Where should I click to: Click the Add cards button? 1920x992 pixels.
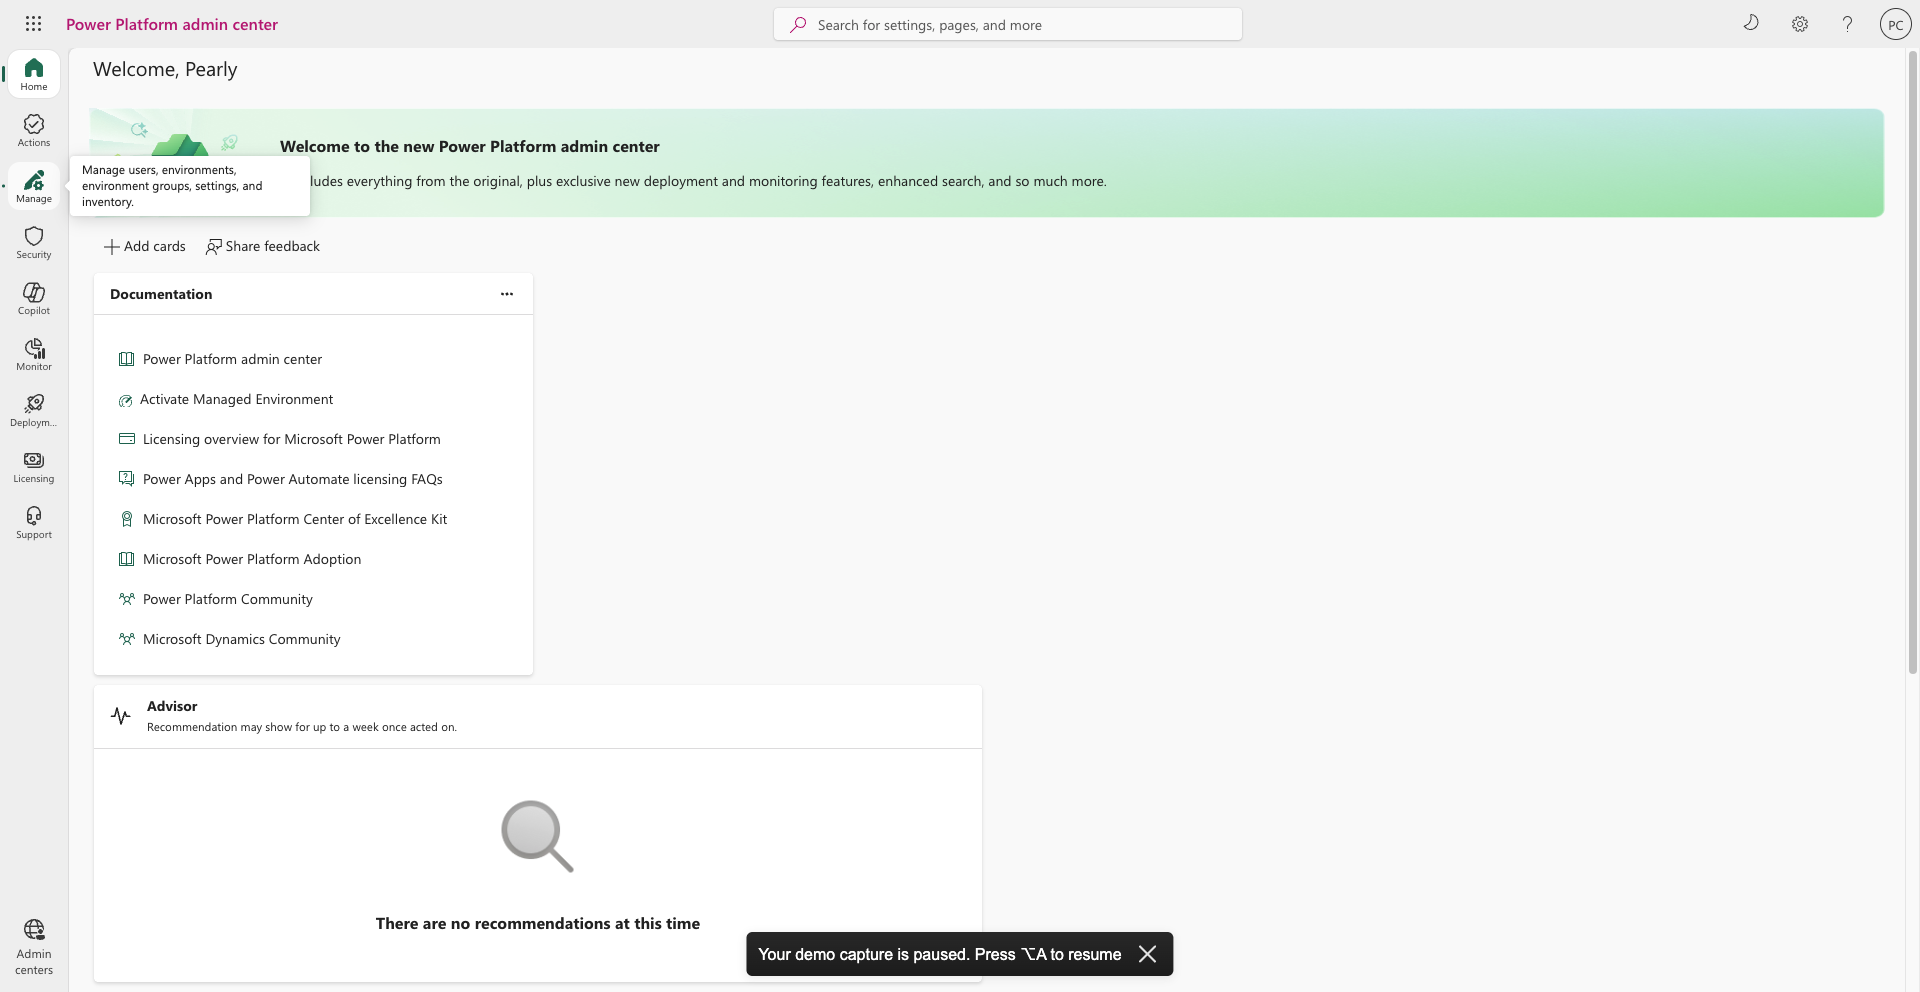(145, 246)
